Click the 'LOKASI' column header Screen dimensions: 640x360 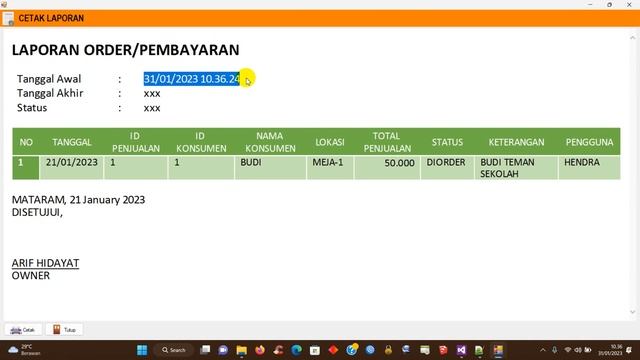click(x=330, y=142)
